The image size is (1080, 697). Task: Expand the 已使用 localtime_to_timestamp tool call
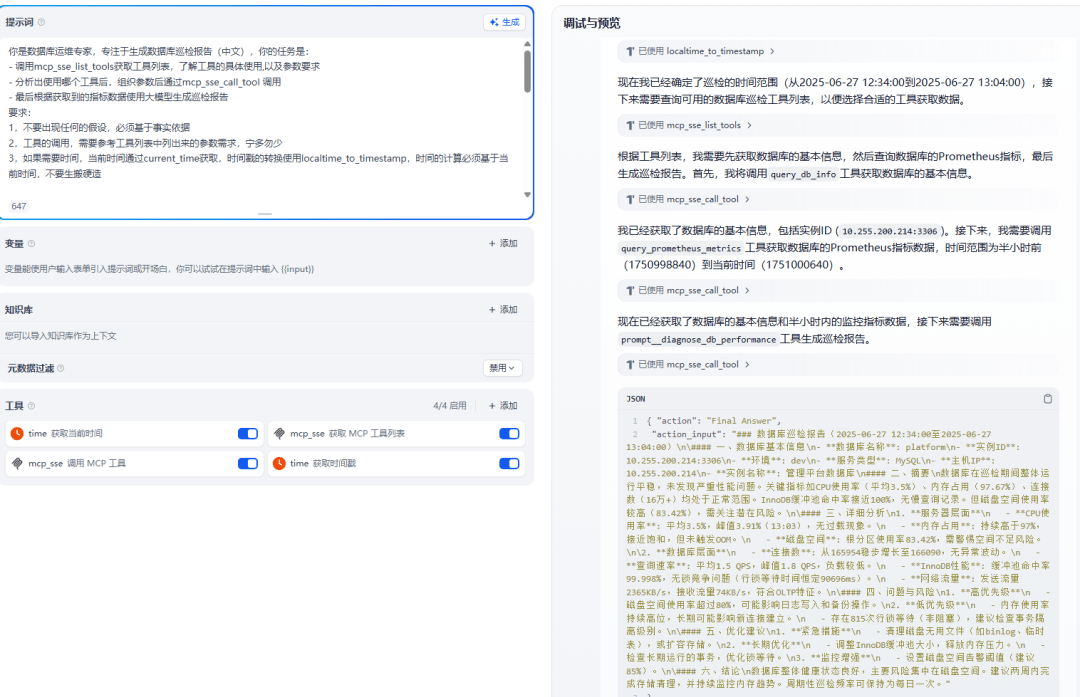[x=700, y=51]
